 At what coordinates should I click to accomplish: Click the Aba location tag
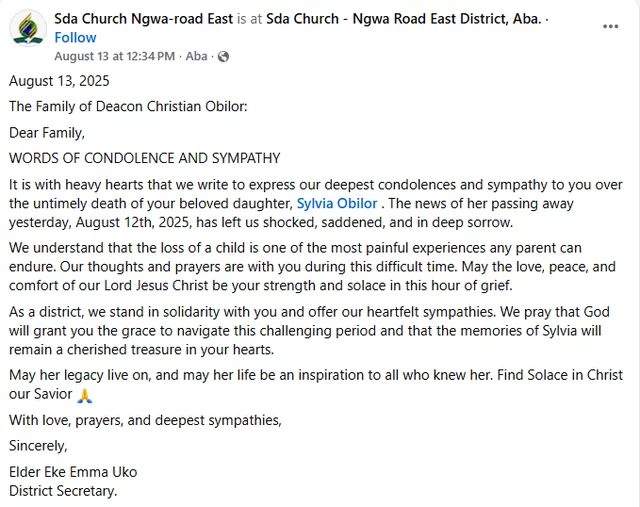pos(196,56)
